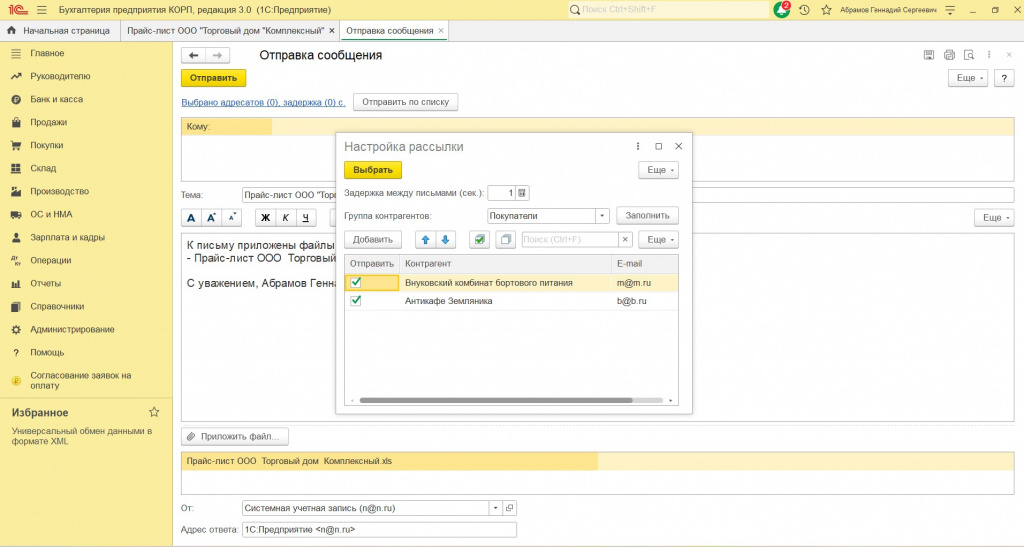Open help with the ? button
The width and height of the screenshot is (1024, 547).
click(1004, 78)
